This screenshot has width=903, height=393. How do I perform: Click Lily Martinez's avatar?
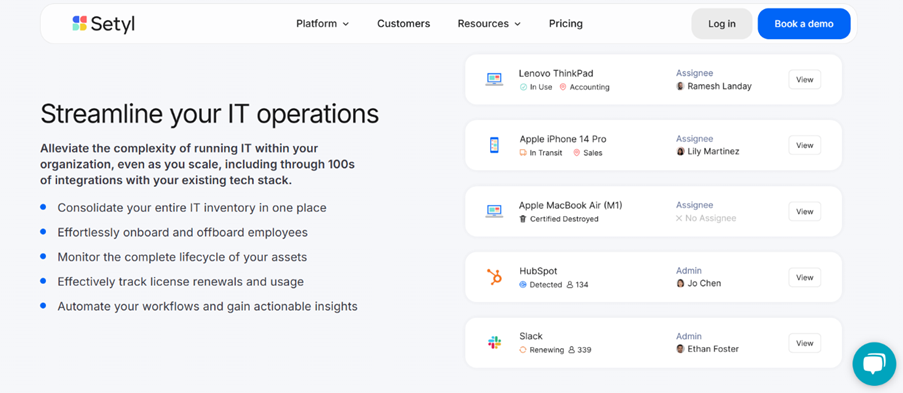tap(680, 152)
